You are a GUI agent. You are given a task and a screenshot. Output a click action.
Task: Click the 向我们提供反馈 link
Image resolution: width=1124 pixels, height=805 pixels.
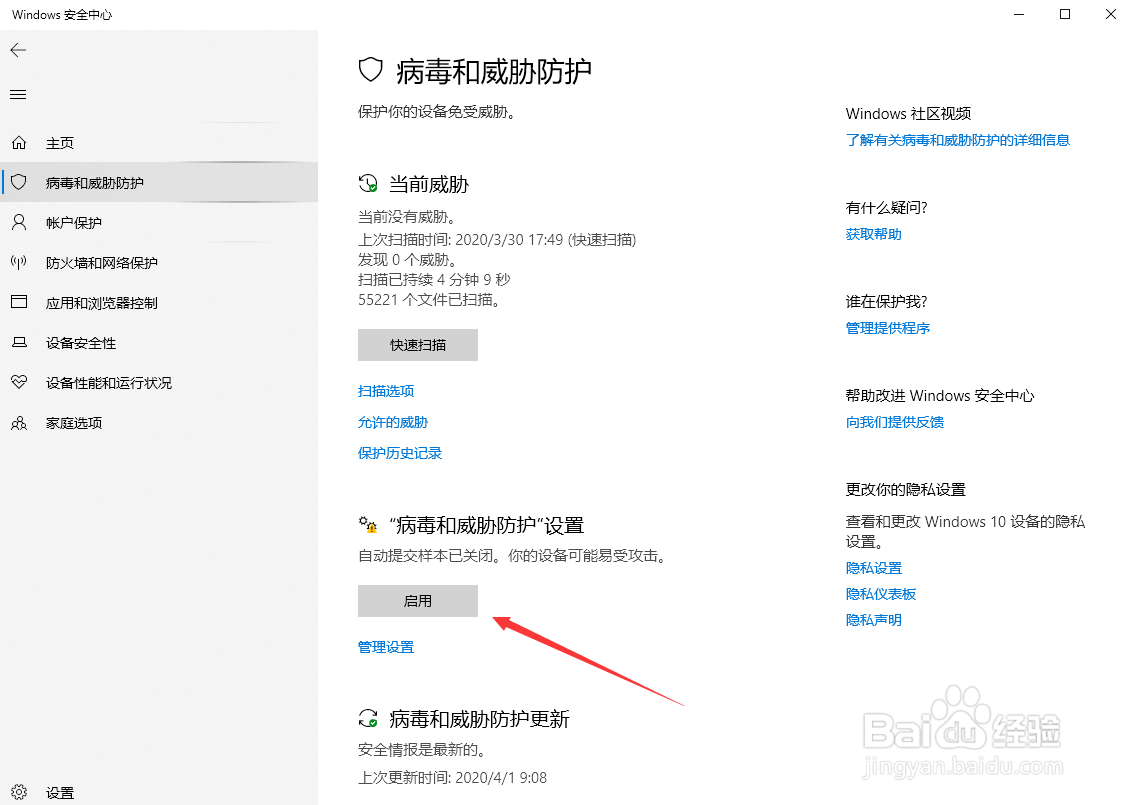895,421
